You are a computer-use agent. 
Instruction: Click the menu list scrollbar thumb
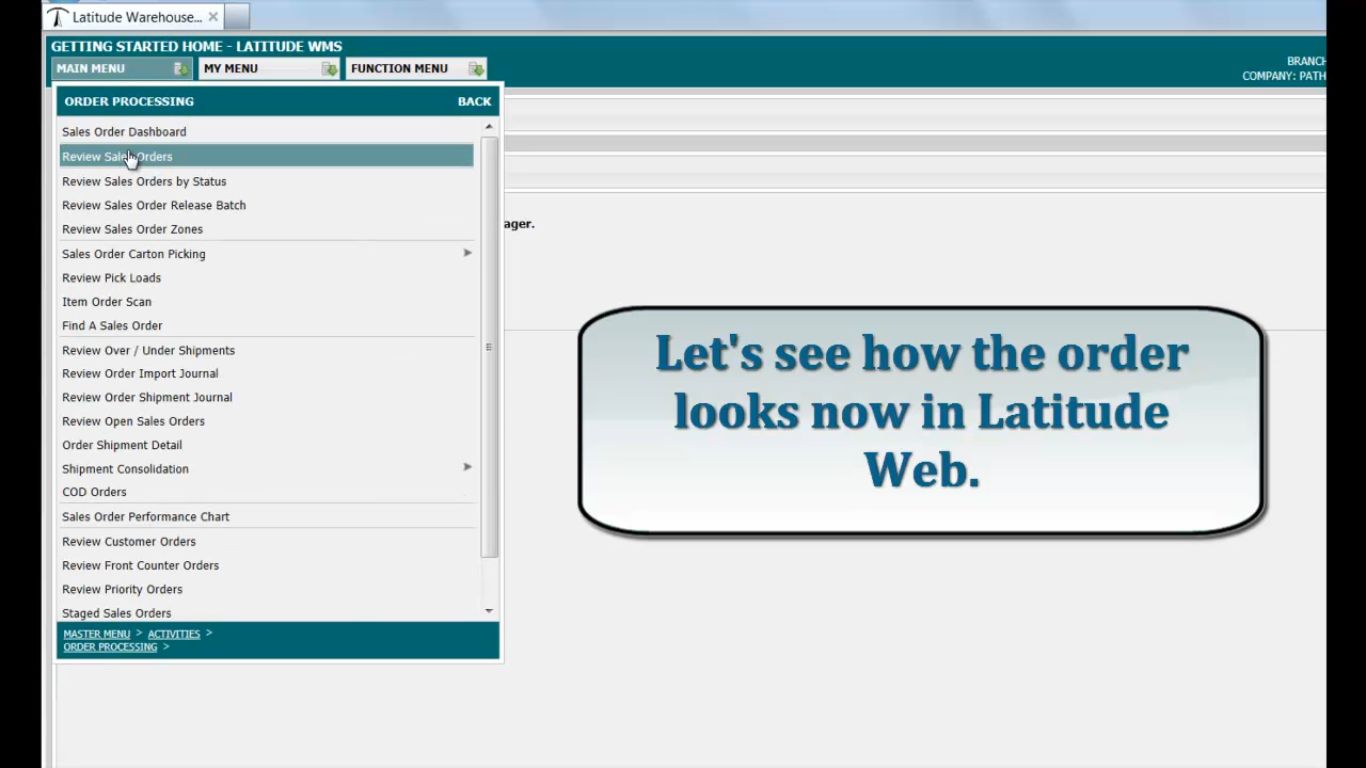489,347
